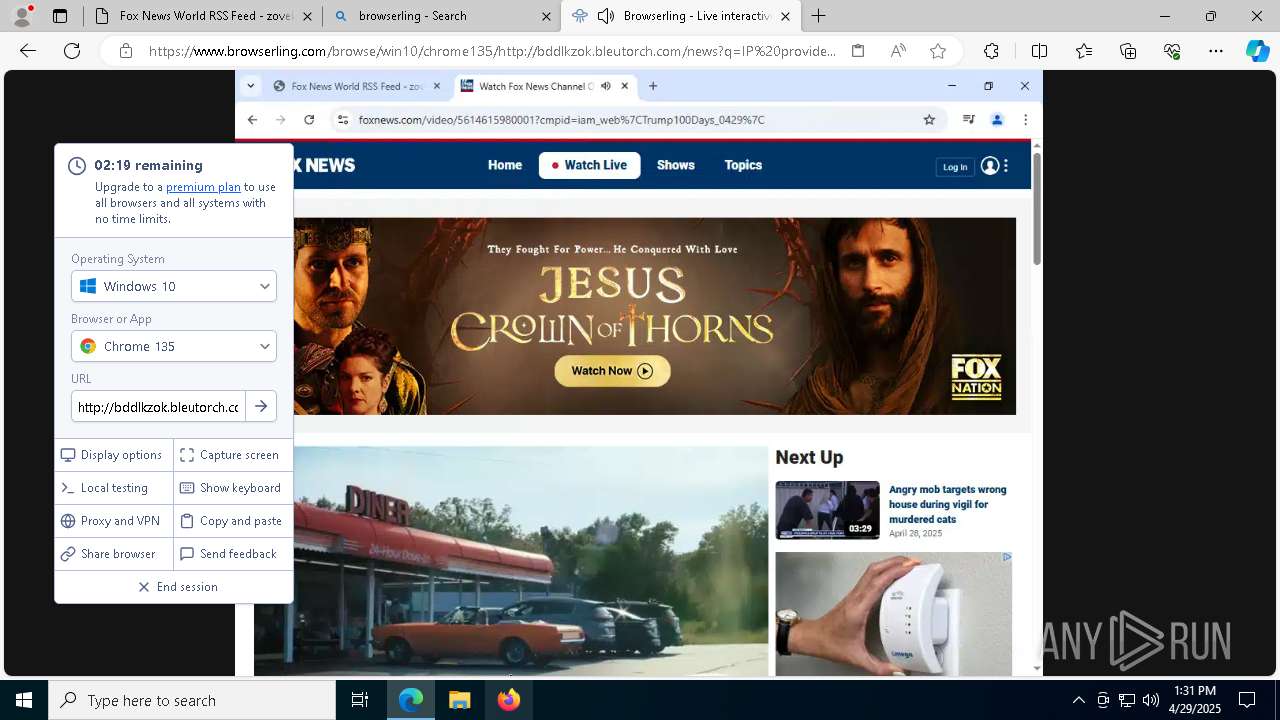Open taskbar volume control

(x=1151, y=700)
